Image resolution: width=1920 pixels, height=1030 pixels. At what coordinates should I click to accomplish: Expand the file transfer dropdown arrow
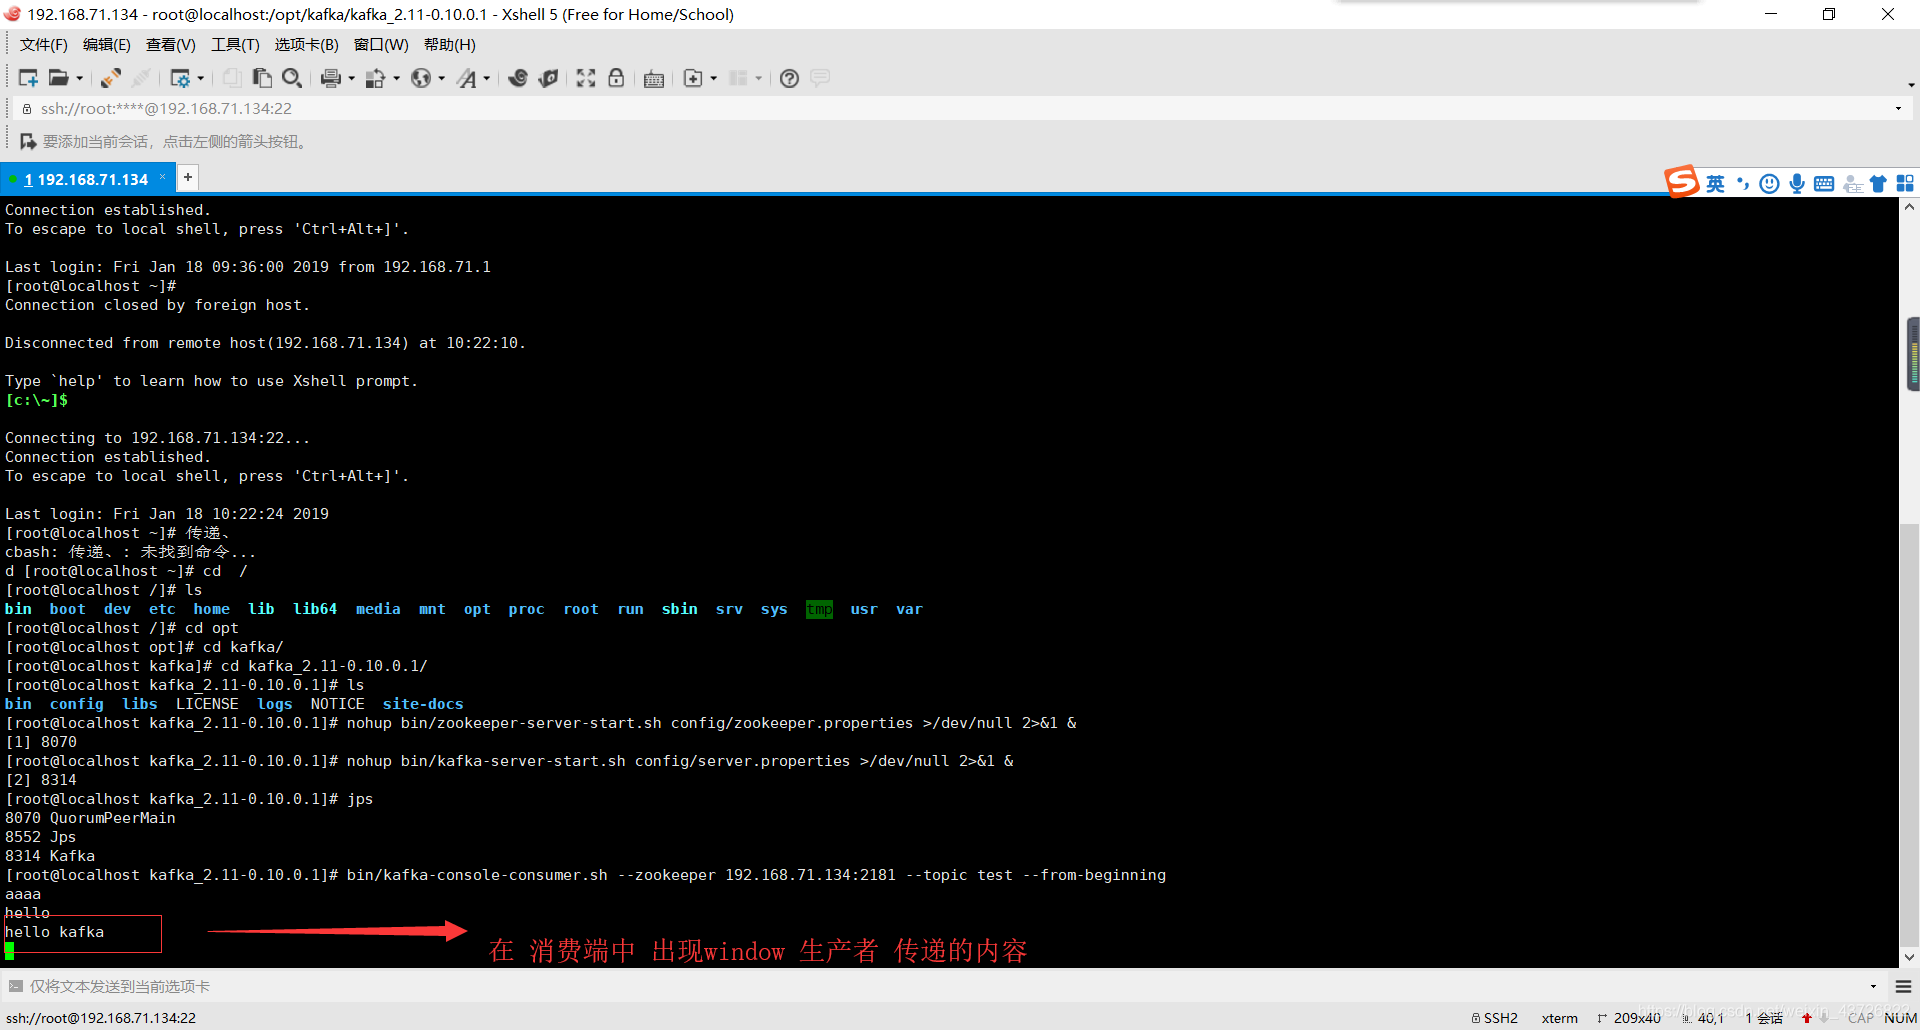[x=396, y=78]
